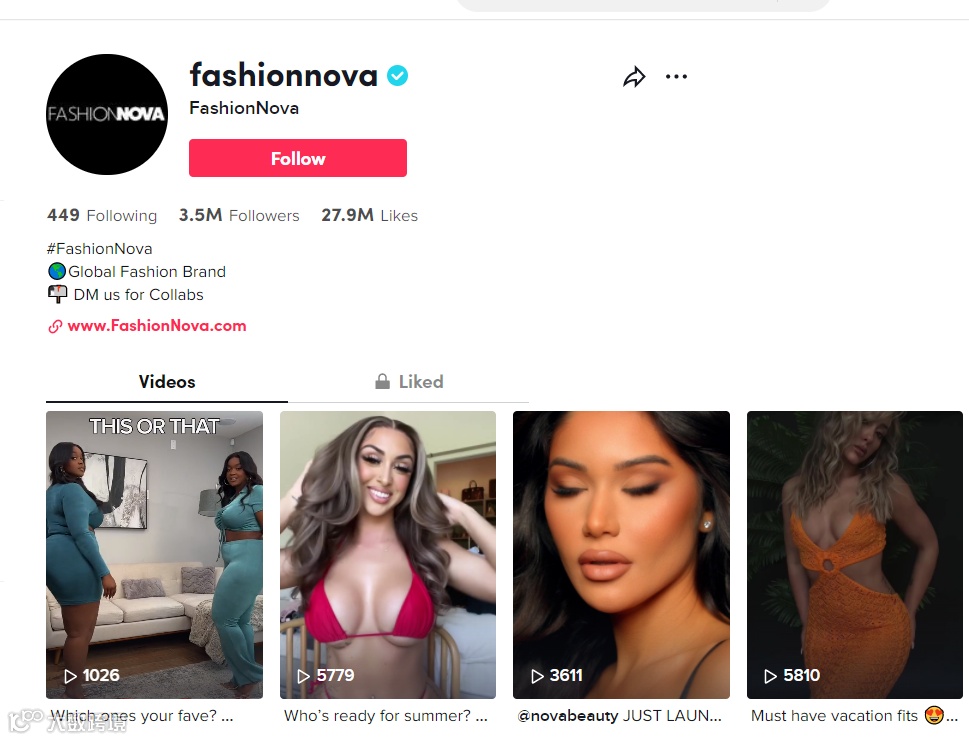Open the red bikini summer video
Screen dimensions: 969x740
coord(388,555)
